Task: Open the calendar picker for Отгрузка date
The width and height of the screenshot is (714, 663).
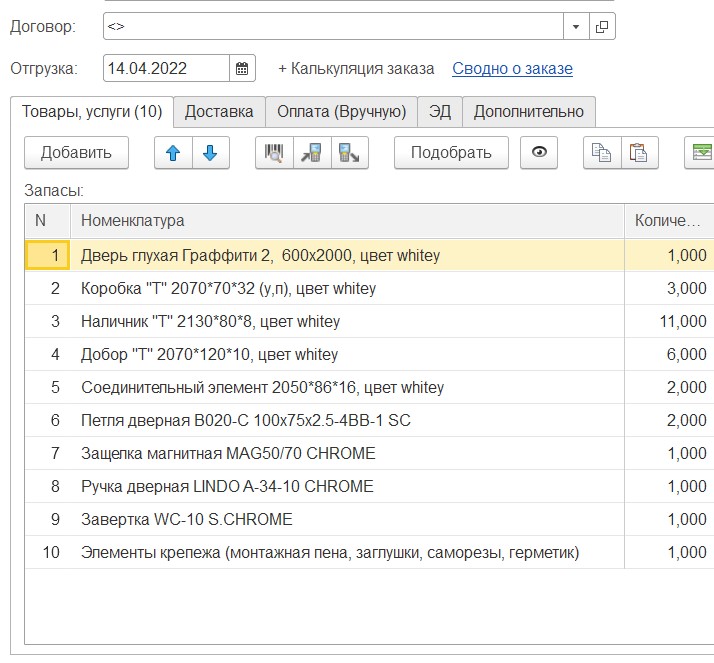Action: click(x=242, y=69)
